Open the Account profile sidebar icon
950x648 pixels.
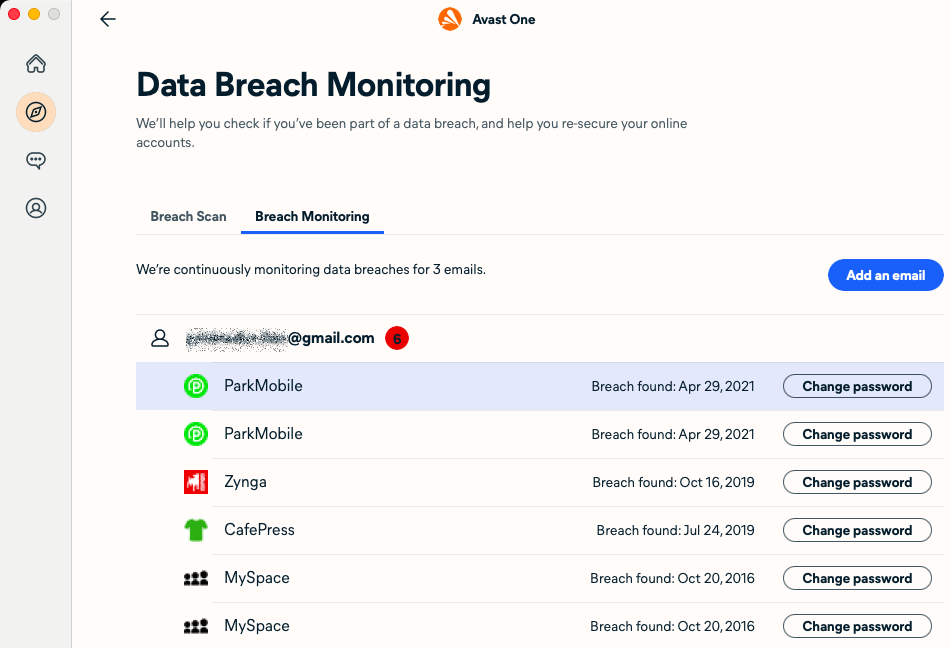(36, 208)
